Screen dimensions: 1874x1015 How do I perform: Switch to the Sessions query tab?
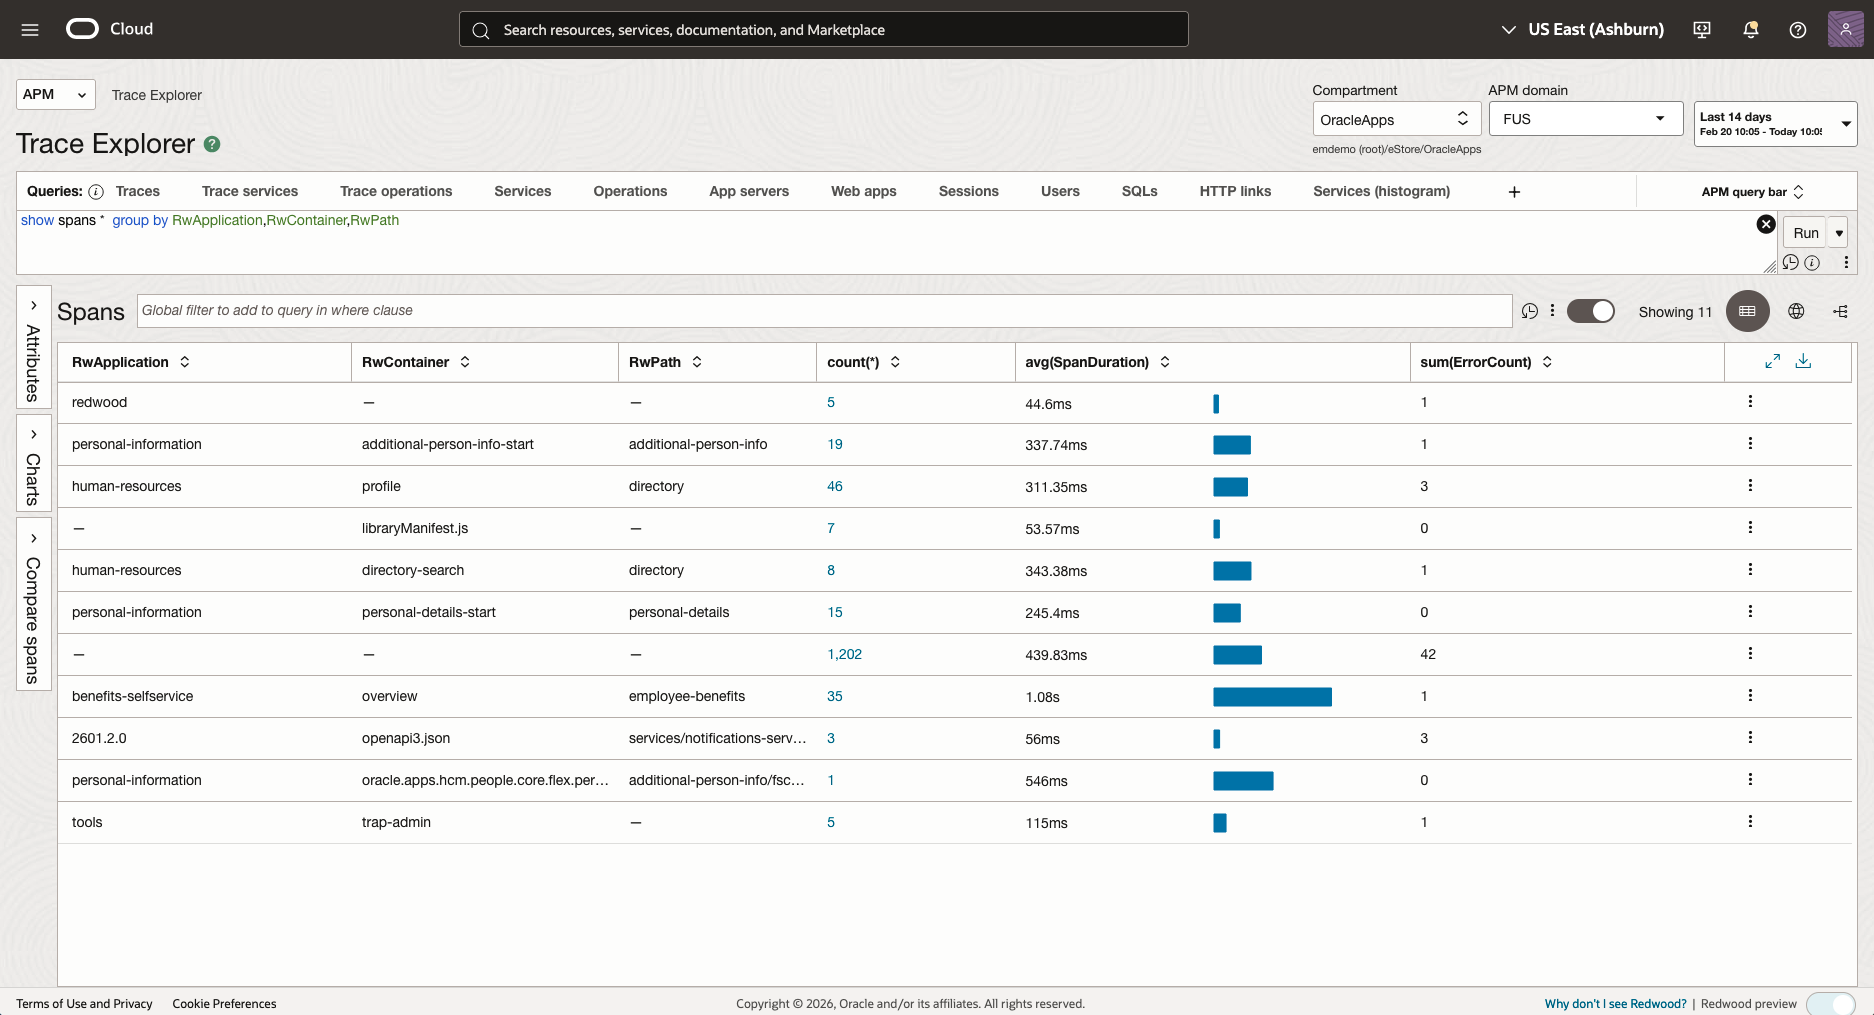pos(968,191)
